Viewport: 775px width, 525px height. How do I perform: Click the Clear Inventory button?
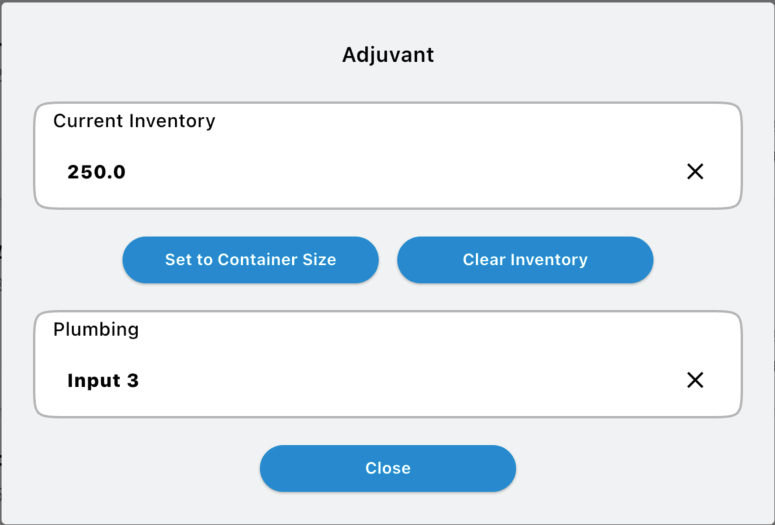[x=525, y=260]
